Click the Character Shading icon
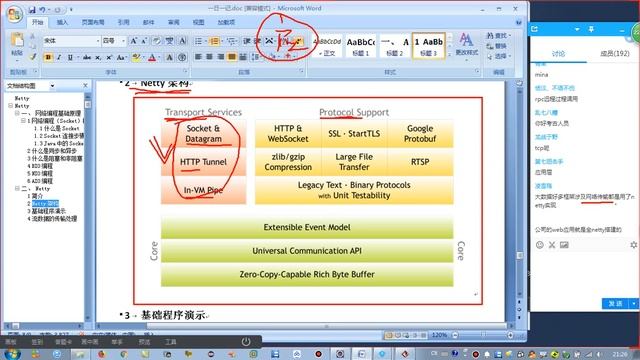The image size is (640, 360). pos(169,58)
